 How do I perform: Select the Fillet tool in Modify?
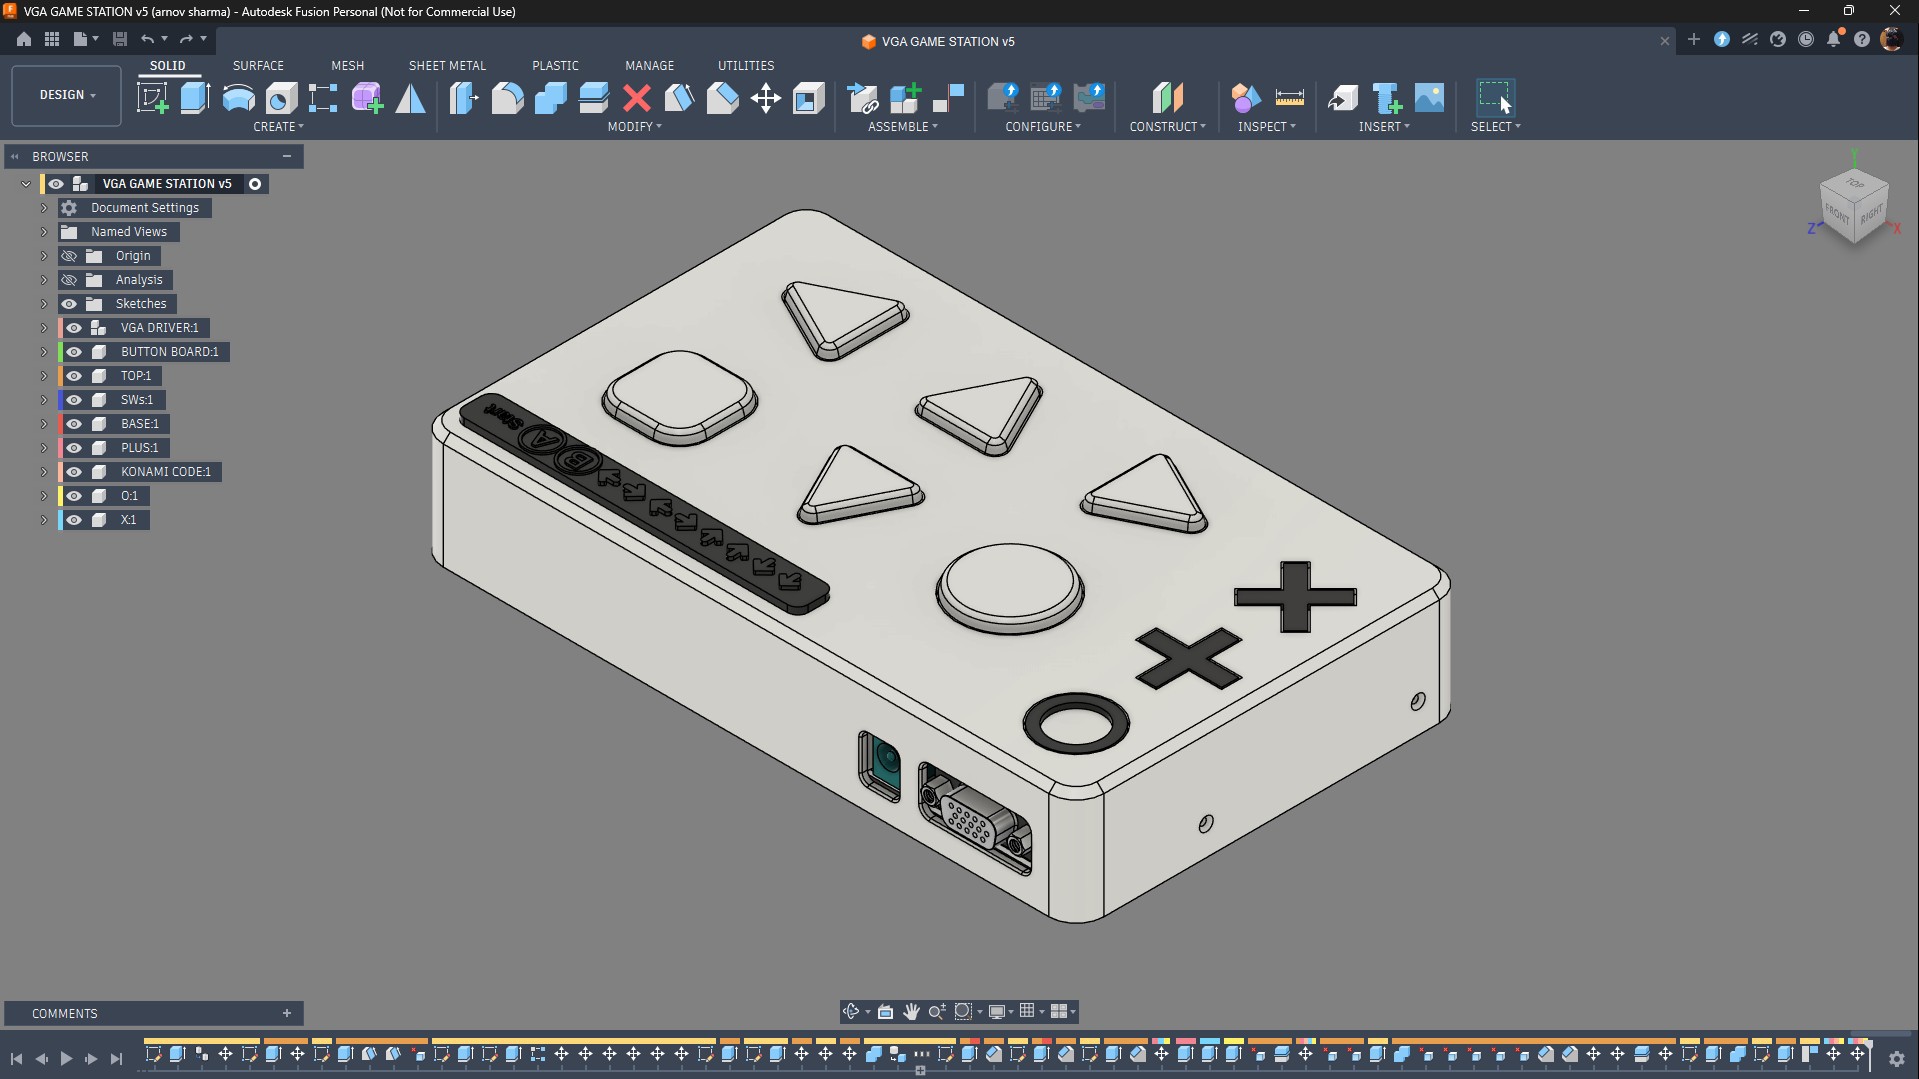(x=507, y=98)
